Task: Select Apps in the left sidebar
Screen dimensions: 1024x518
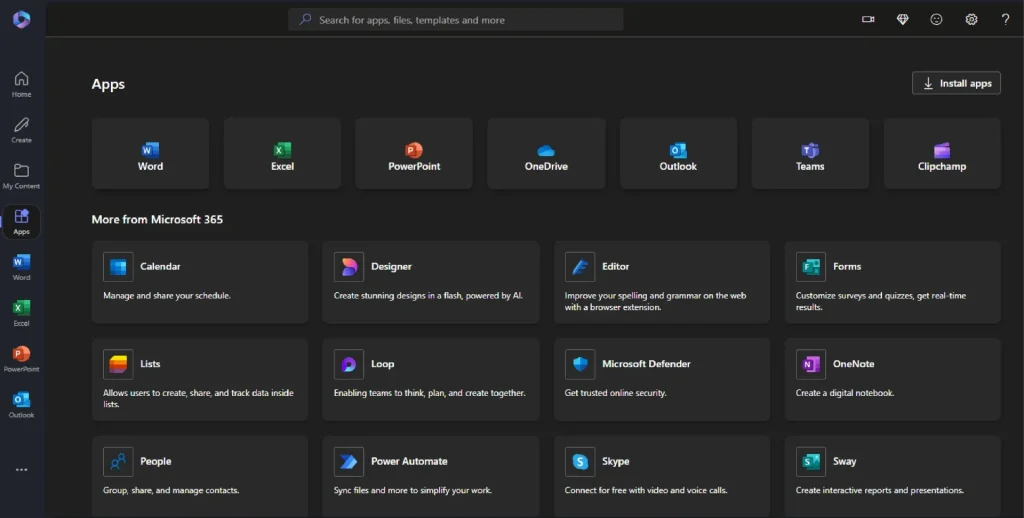Action: 22,221
